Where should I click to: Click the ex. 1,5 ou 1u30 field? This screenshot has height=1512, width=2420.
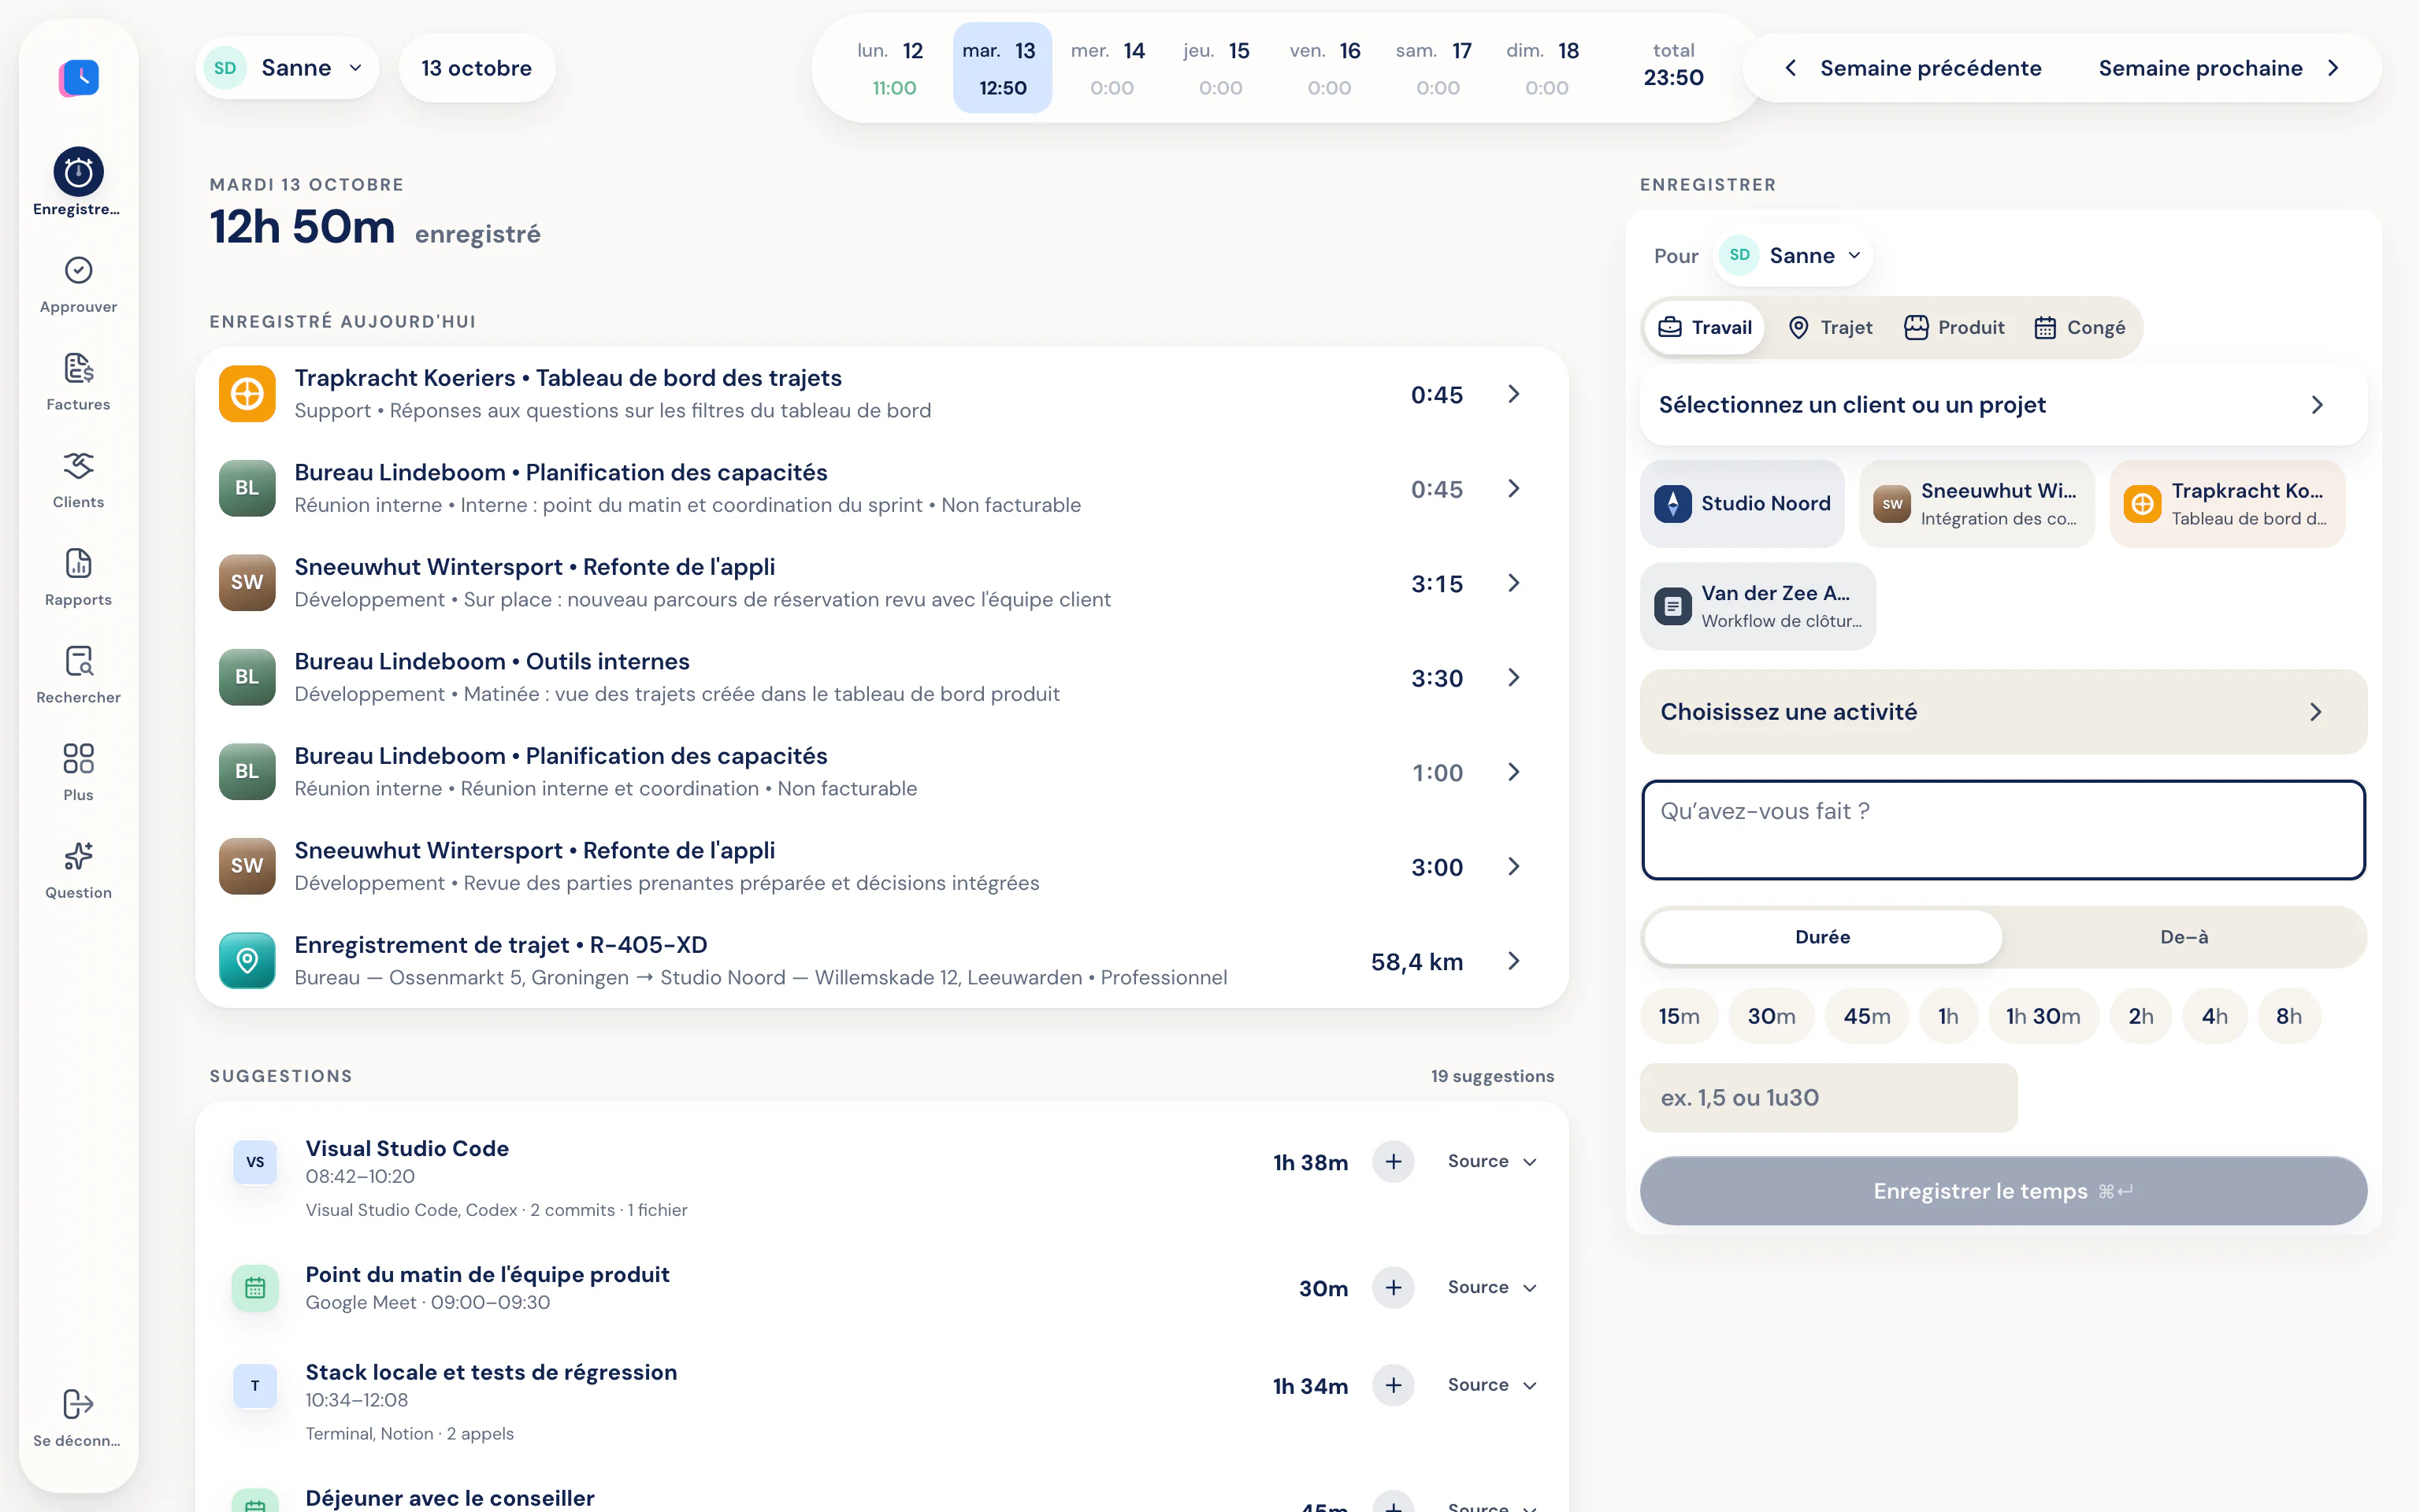coord(1828,1098)
